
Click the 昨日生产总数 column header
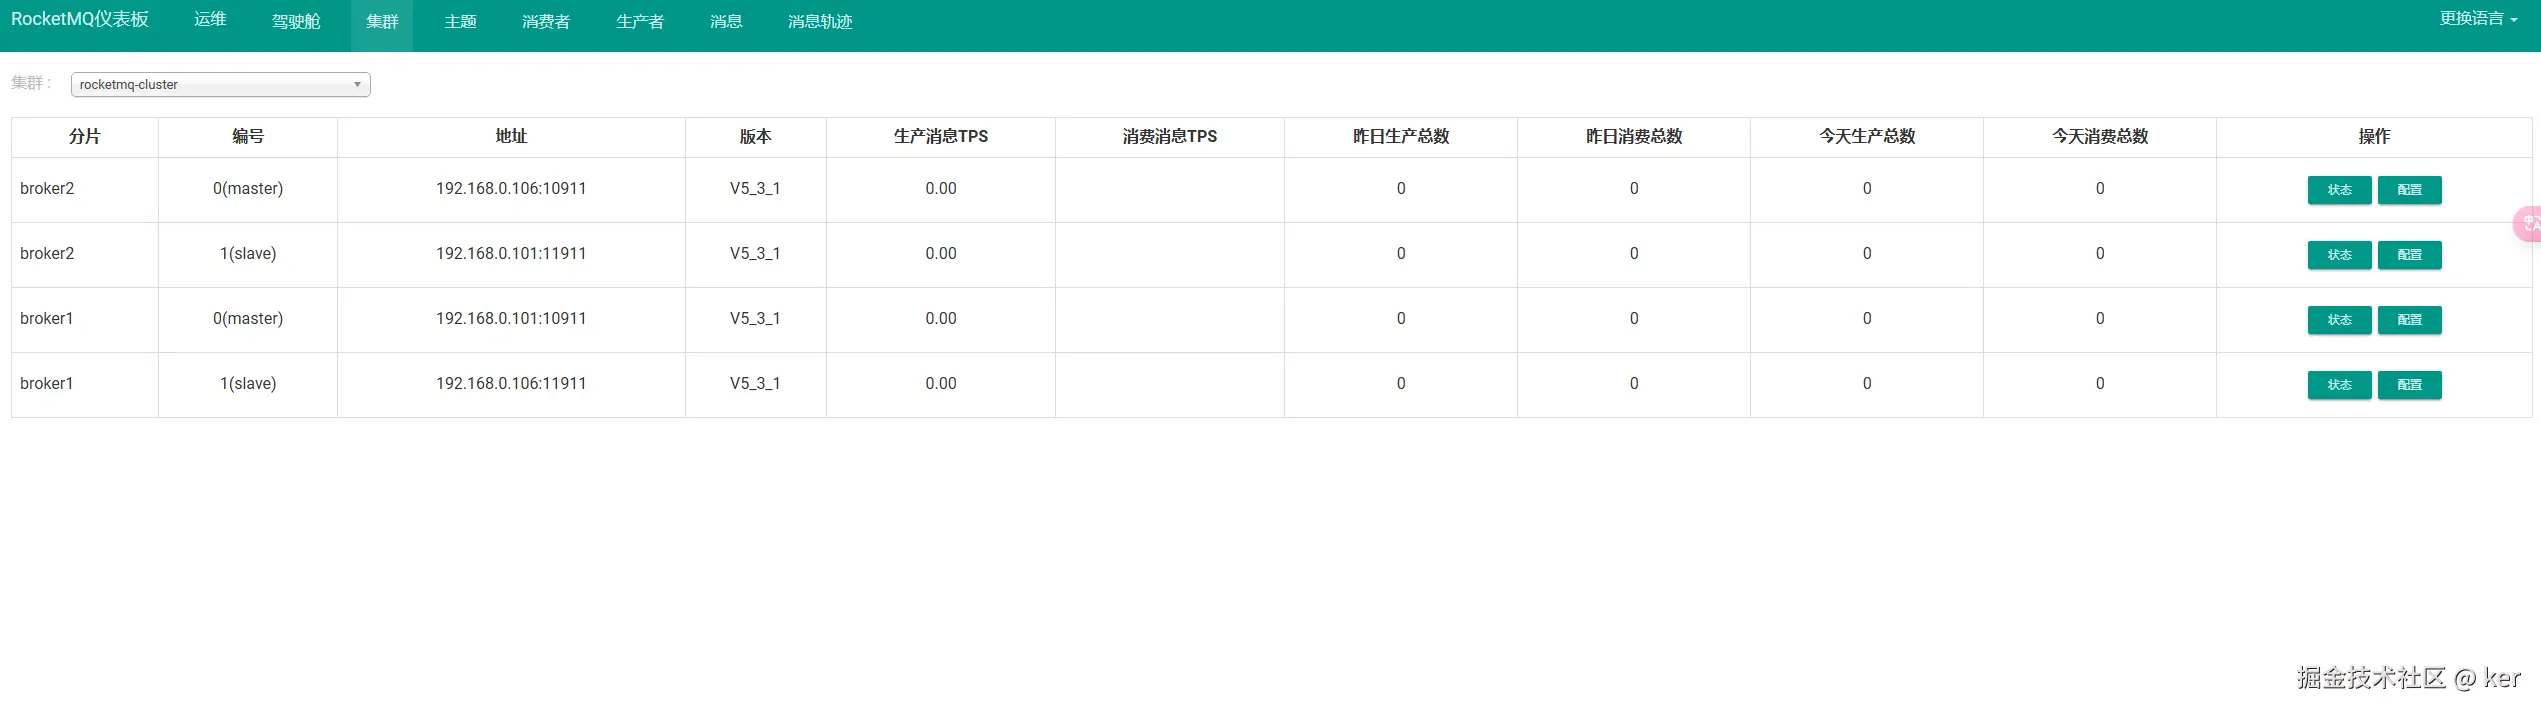pos(1401,137)
